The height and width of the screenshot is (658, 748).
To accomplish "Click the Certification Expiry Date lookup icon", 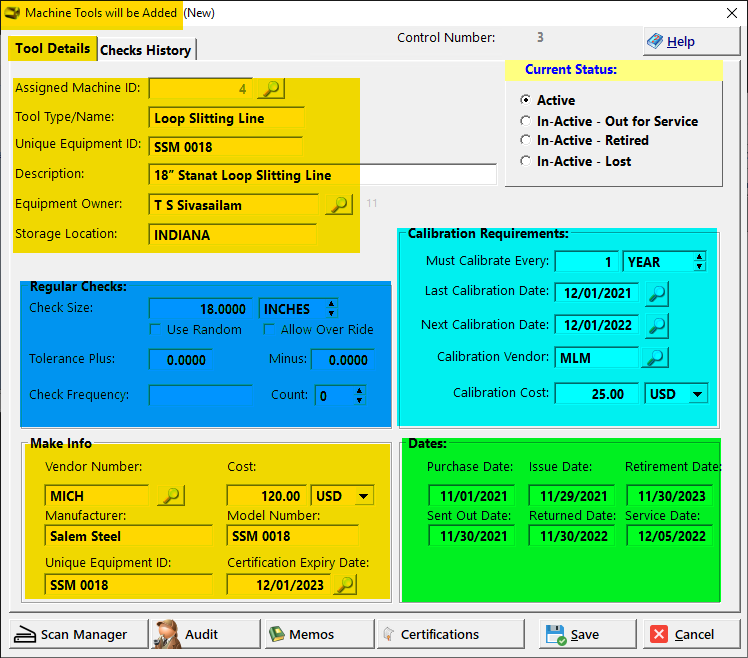I will click(x=345, y=585).
